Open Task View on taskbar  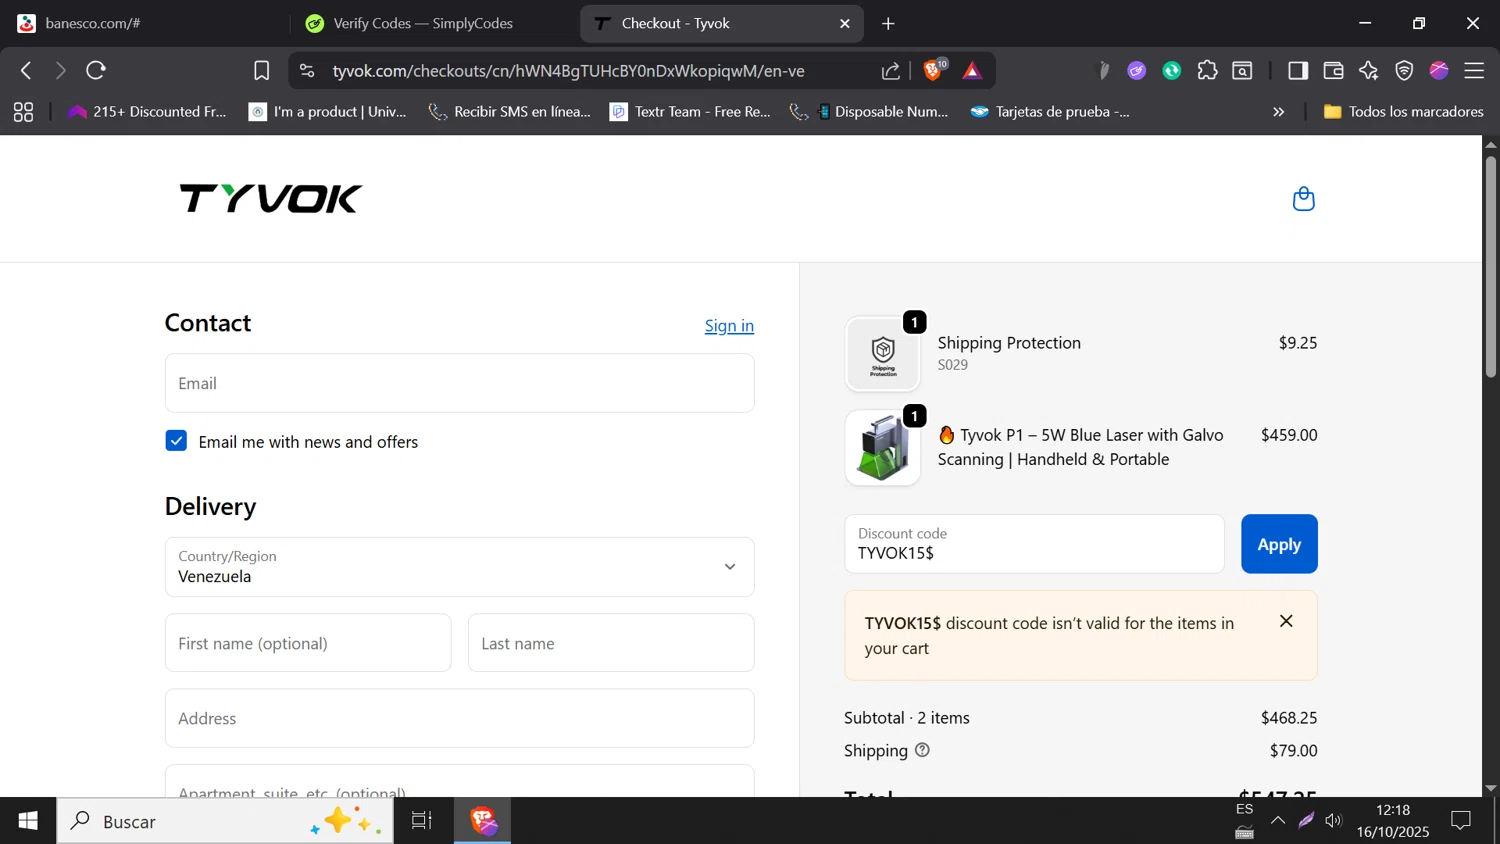point(422,821)
